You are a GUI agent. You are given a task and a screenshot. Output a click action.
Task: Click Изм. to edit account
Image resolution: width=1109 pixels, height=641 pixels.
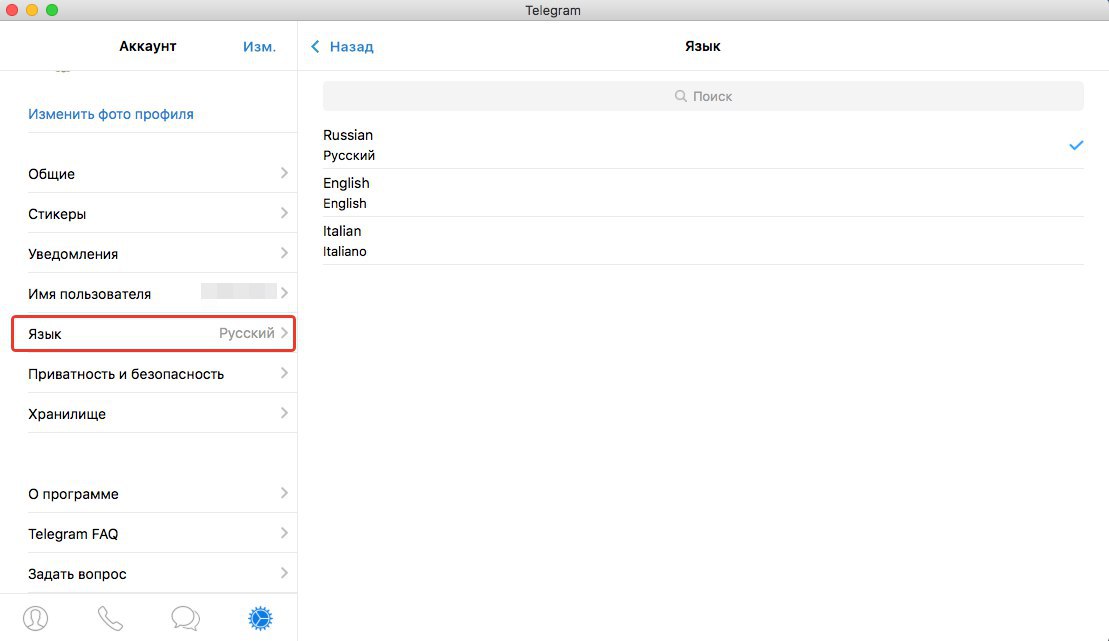[x=260, y=47]
